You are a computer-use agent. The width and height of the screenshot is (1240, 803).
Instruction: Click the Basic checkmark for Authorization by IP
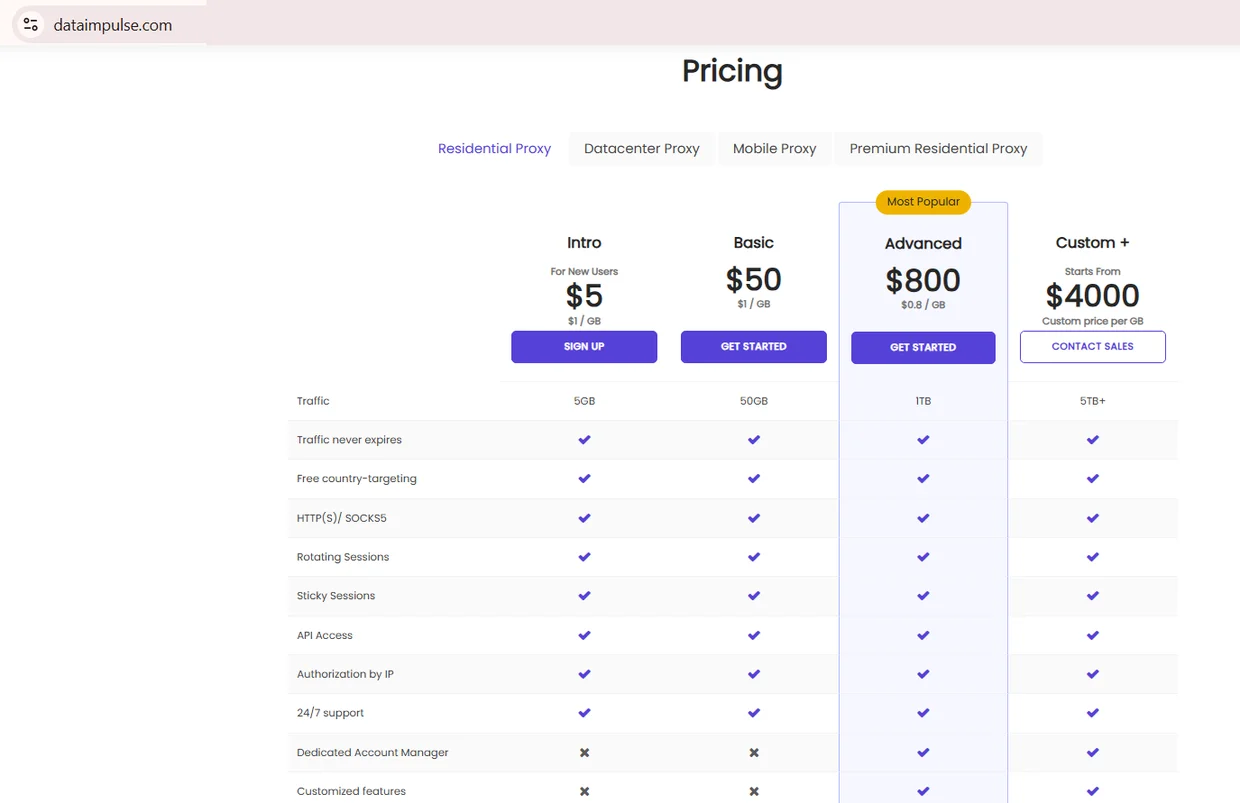click(754, 673)
